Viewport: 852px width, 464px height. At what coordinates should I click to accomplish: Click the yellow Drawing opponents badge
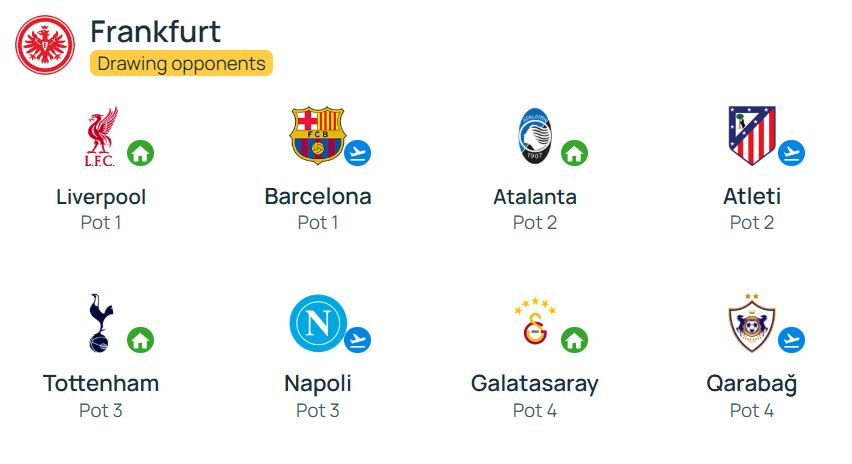click(x=181, y=64)
